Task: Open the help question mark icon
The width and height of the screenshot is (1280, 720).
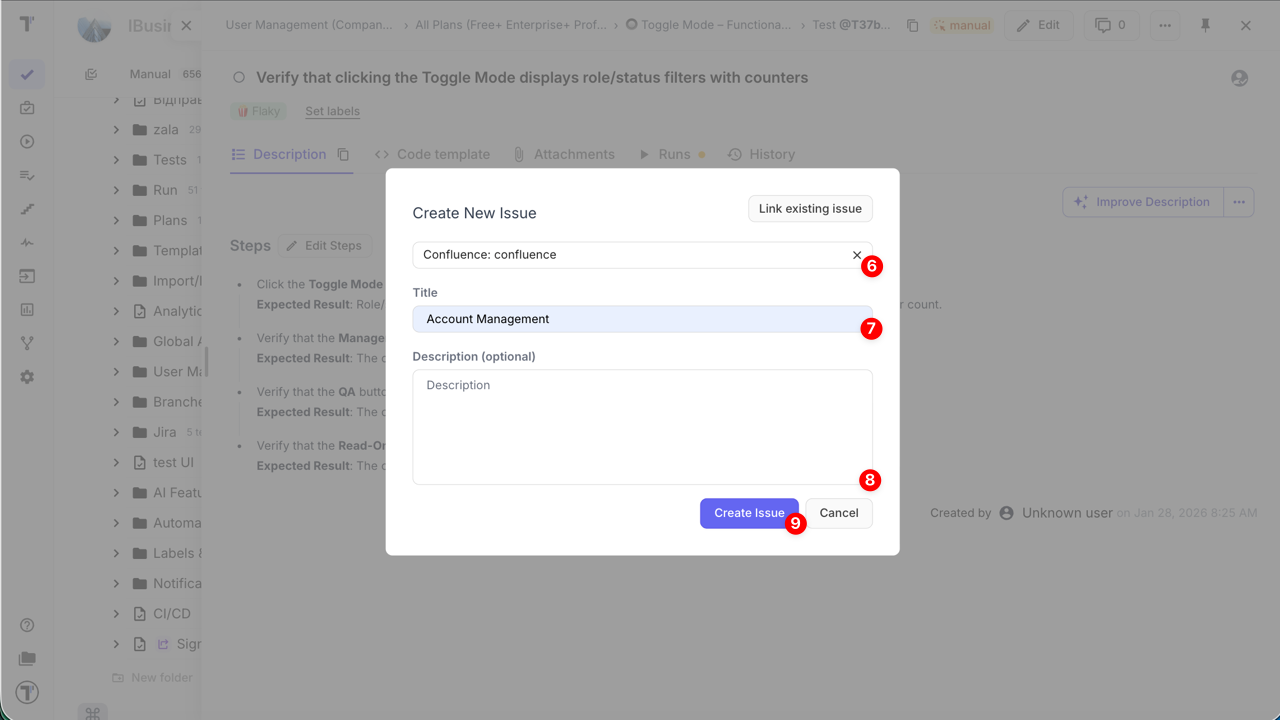Action: (x=27, y=625)
